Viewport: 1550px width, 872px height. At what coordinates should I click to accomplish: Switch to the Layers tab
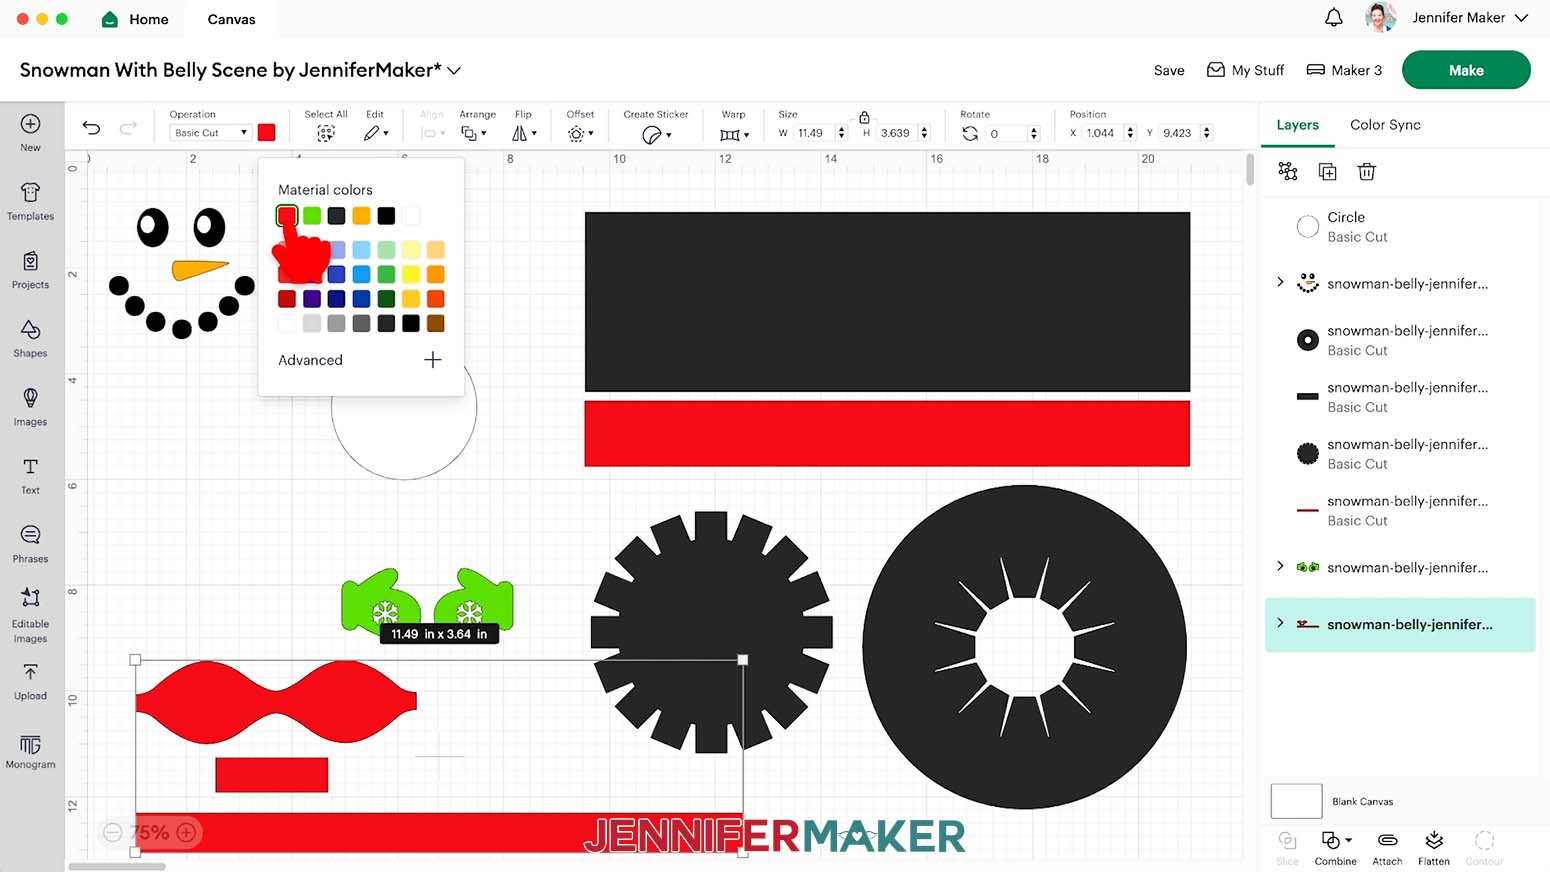click(1297, 125)
